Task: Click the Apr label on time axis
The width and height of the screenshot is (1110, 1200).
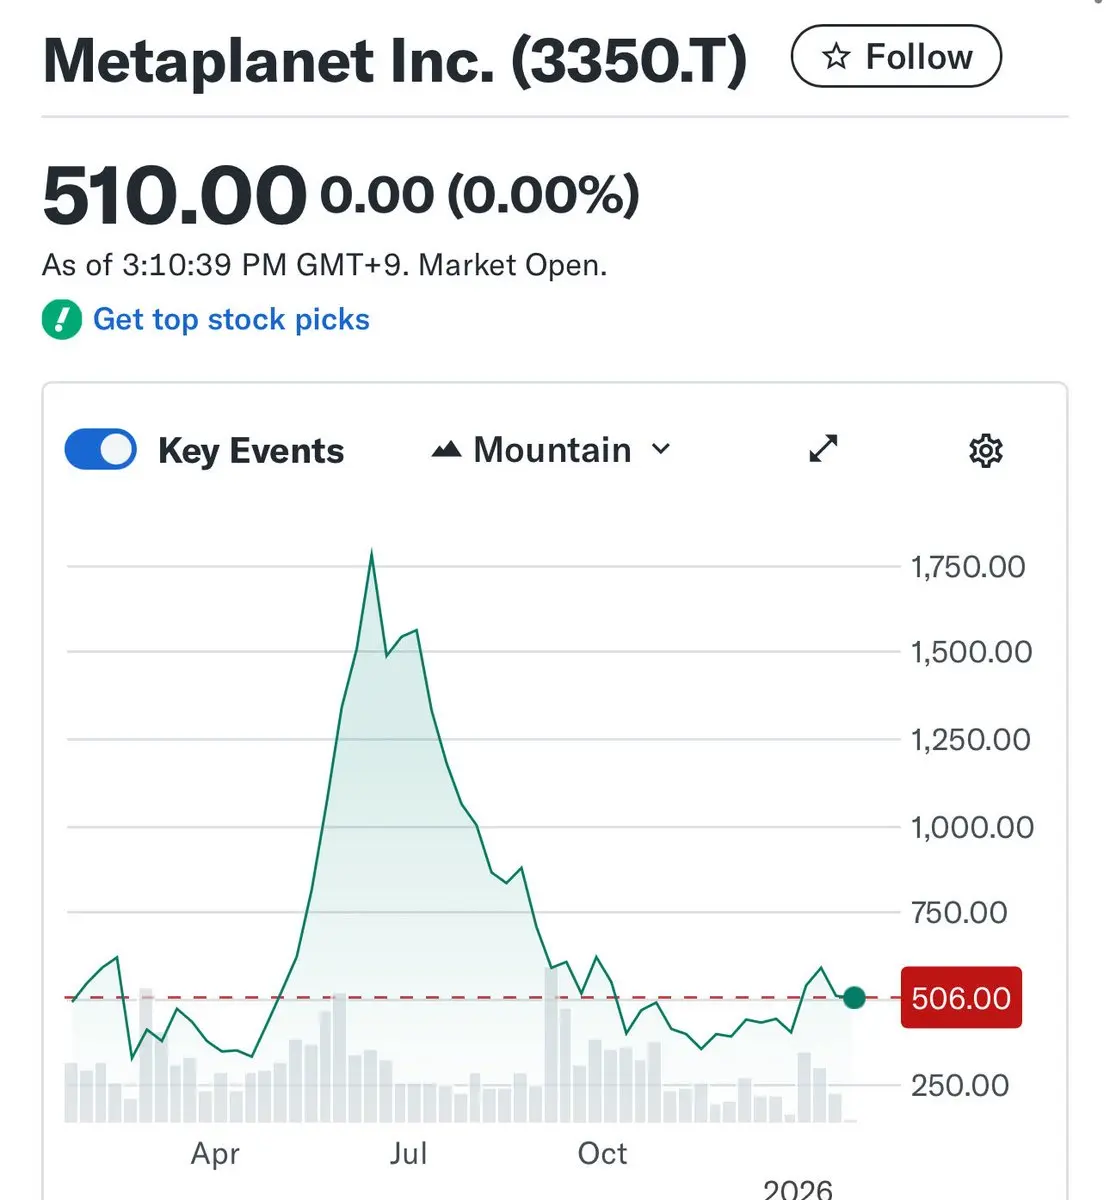Action: tap(215, 1153)
